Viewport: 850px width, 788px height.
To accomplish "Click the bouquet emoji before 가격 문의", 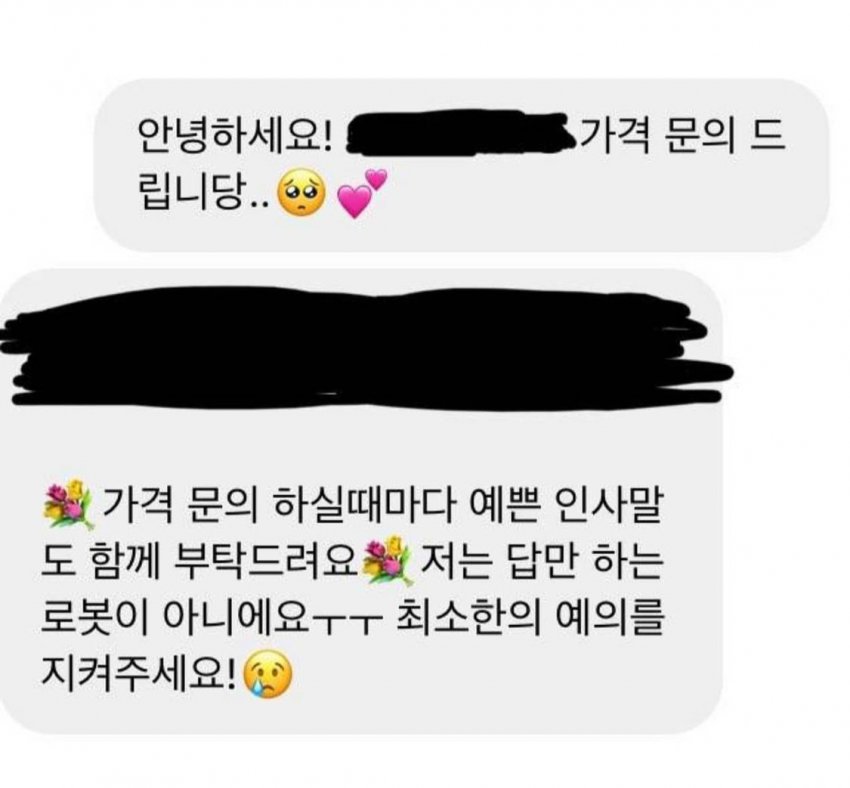I will (x=68, y=505).
